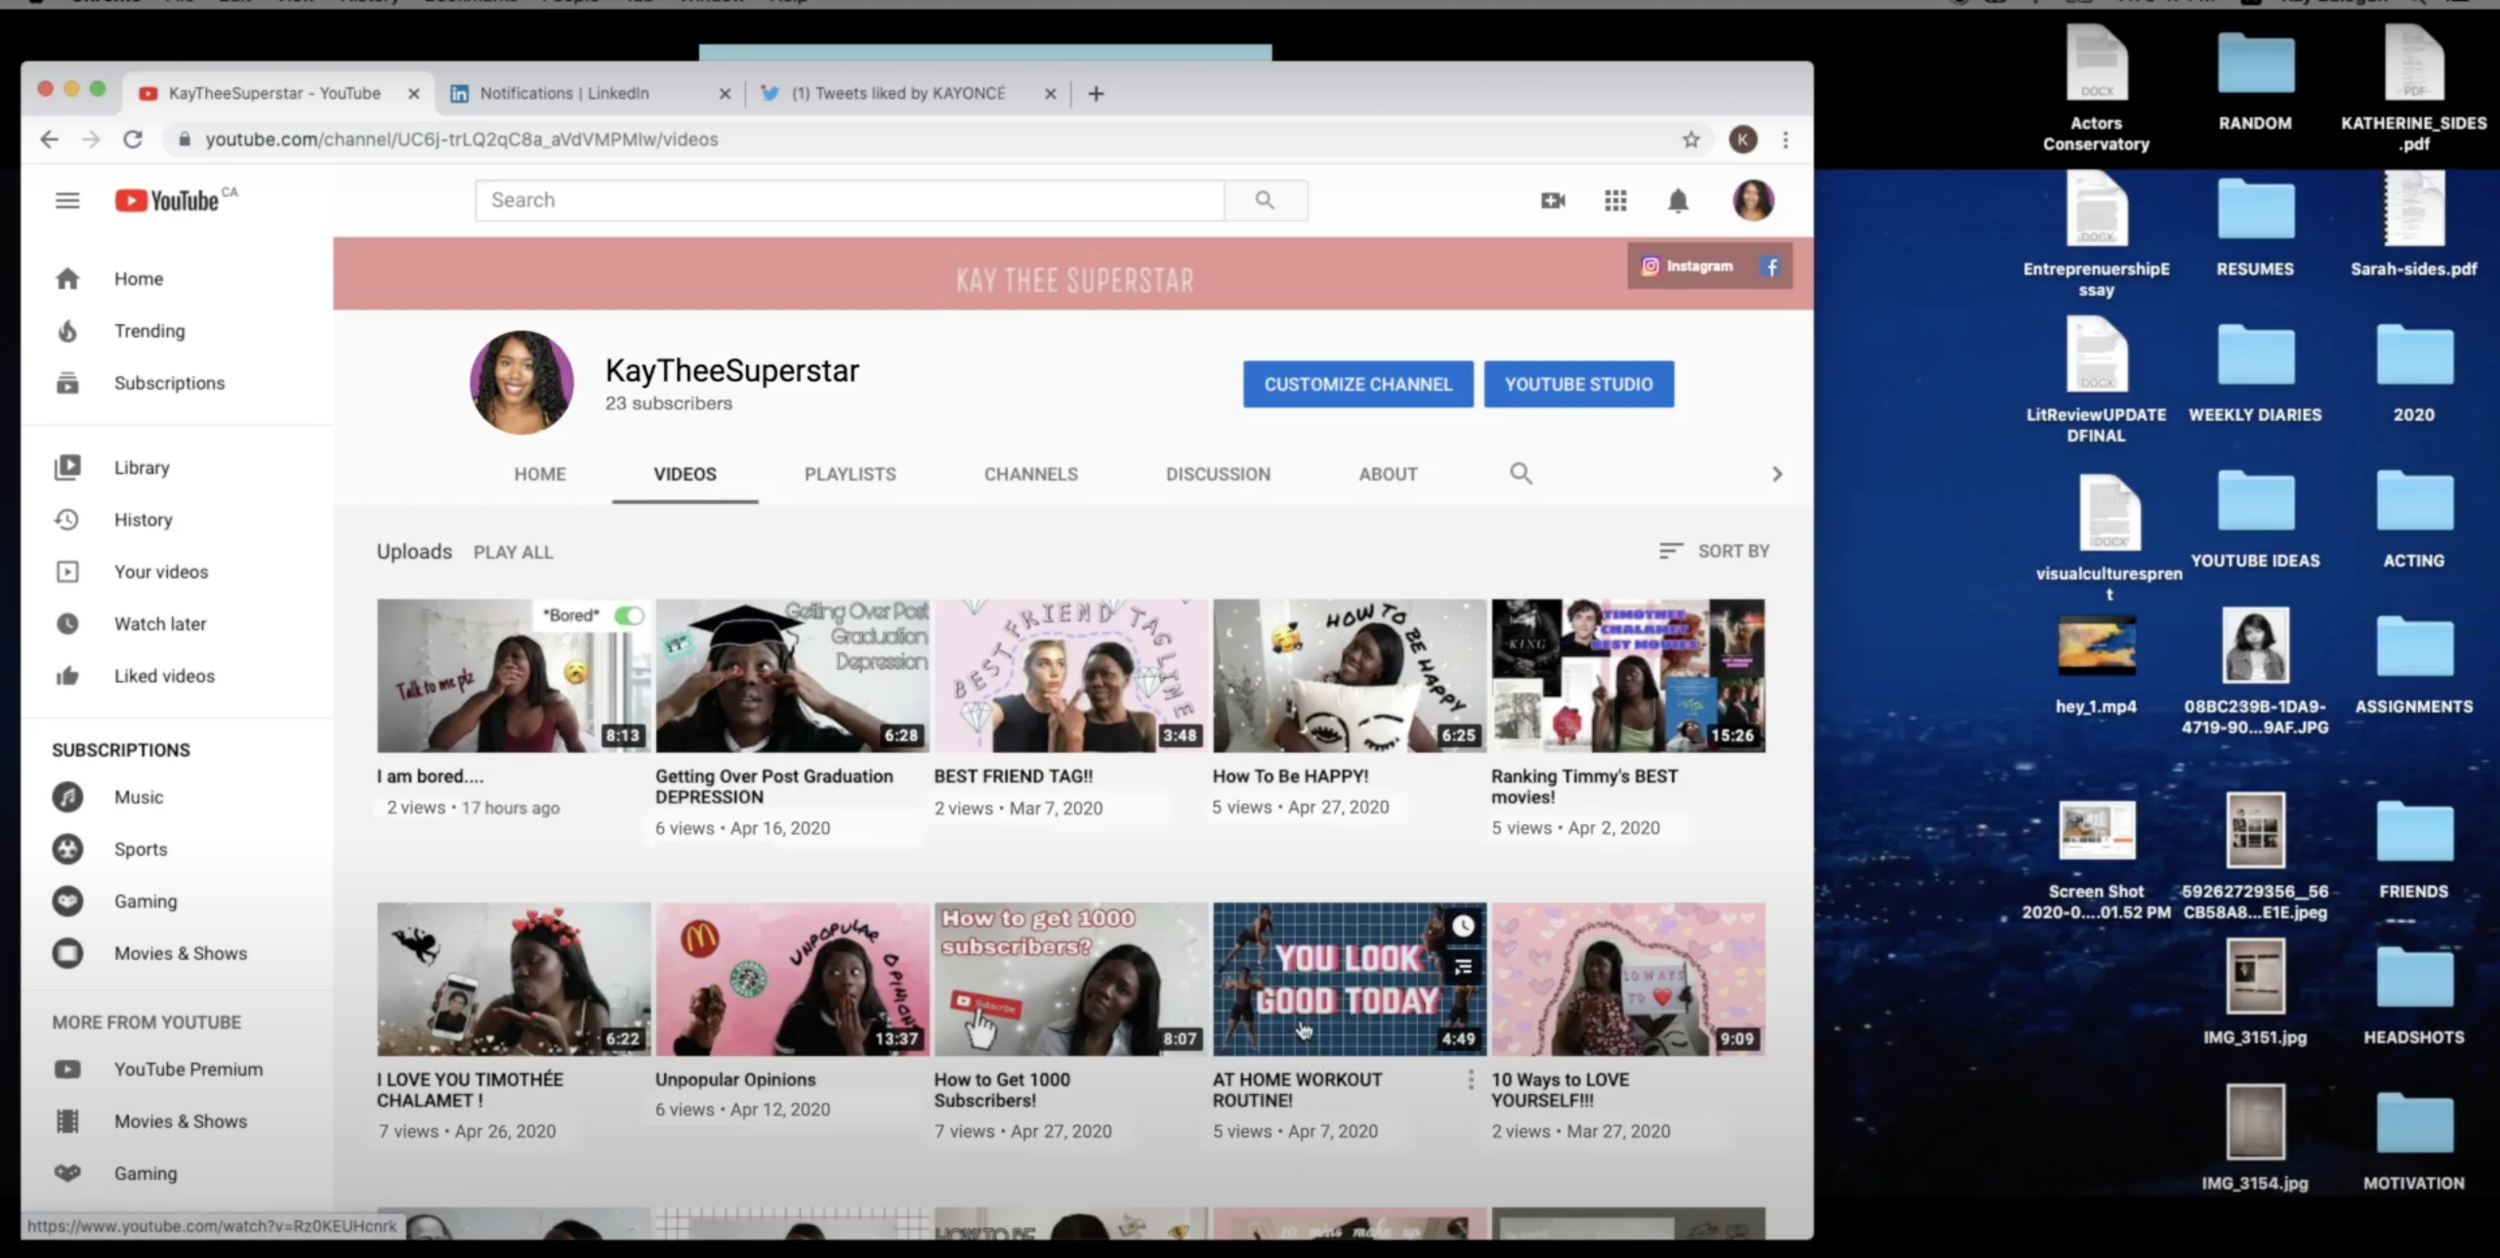Open Instagram link on channel banner
Viewport: 2500px width, 1258px height.
coord(1687,266)
